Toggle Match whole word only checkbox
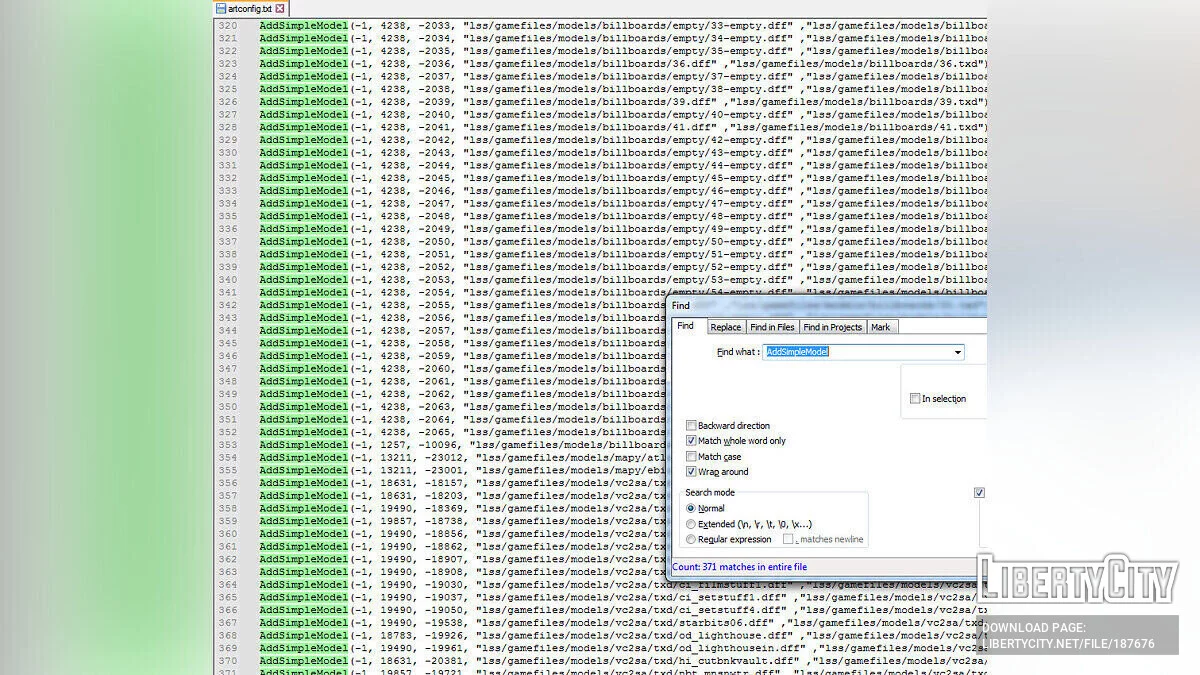This screenshot has height=675, width=1200. click(x=691, y=441)
